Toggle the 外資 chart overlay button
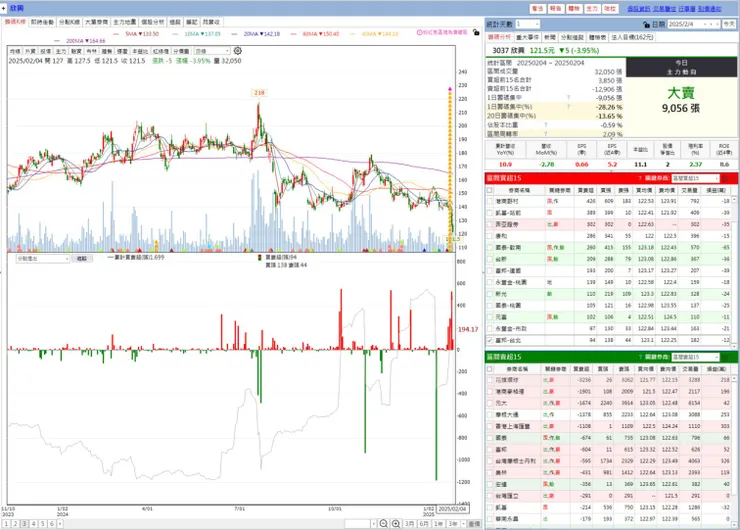The height and width of the screenshot is (530, 740). tap(30, 51)
